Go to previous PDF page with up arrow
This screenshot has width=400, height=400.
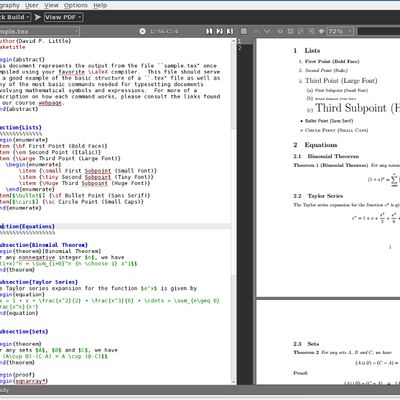tap(256, 31)
